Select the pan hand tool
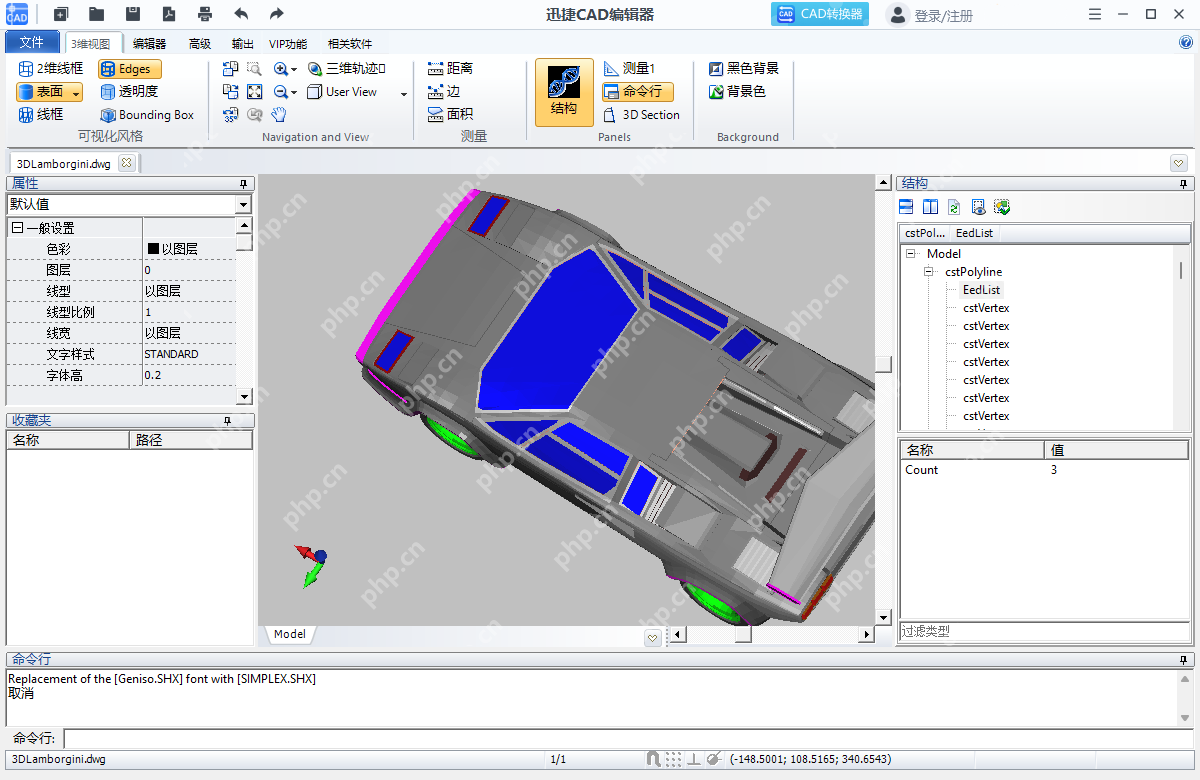The height and width of the screenshot is (780, 1200). (280, 115)
